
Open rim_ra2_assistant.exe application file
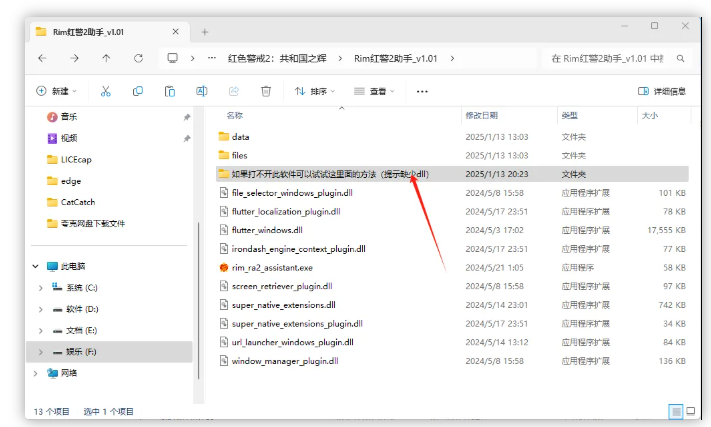point(272,267)
